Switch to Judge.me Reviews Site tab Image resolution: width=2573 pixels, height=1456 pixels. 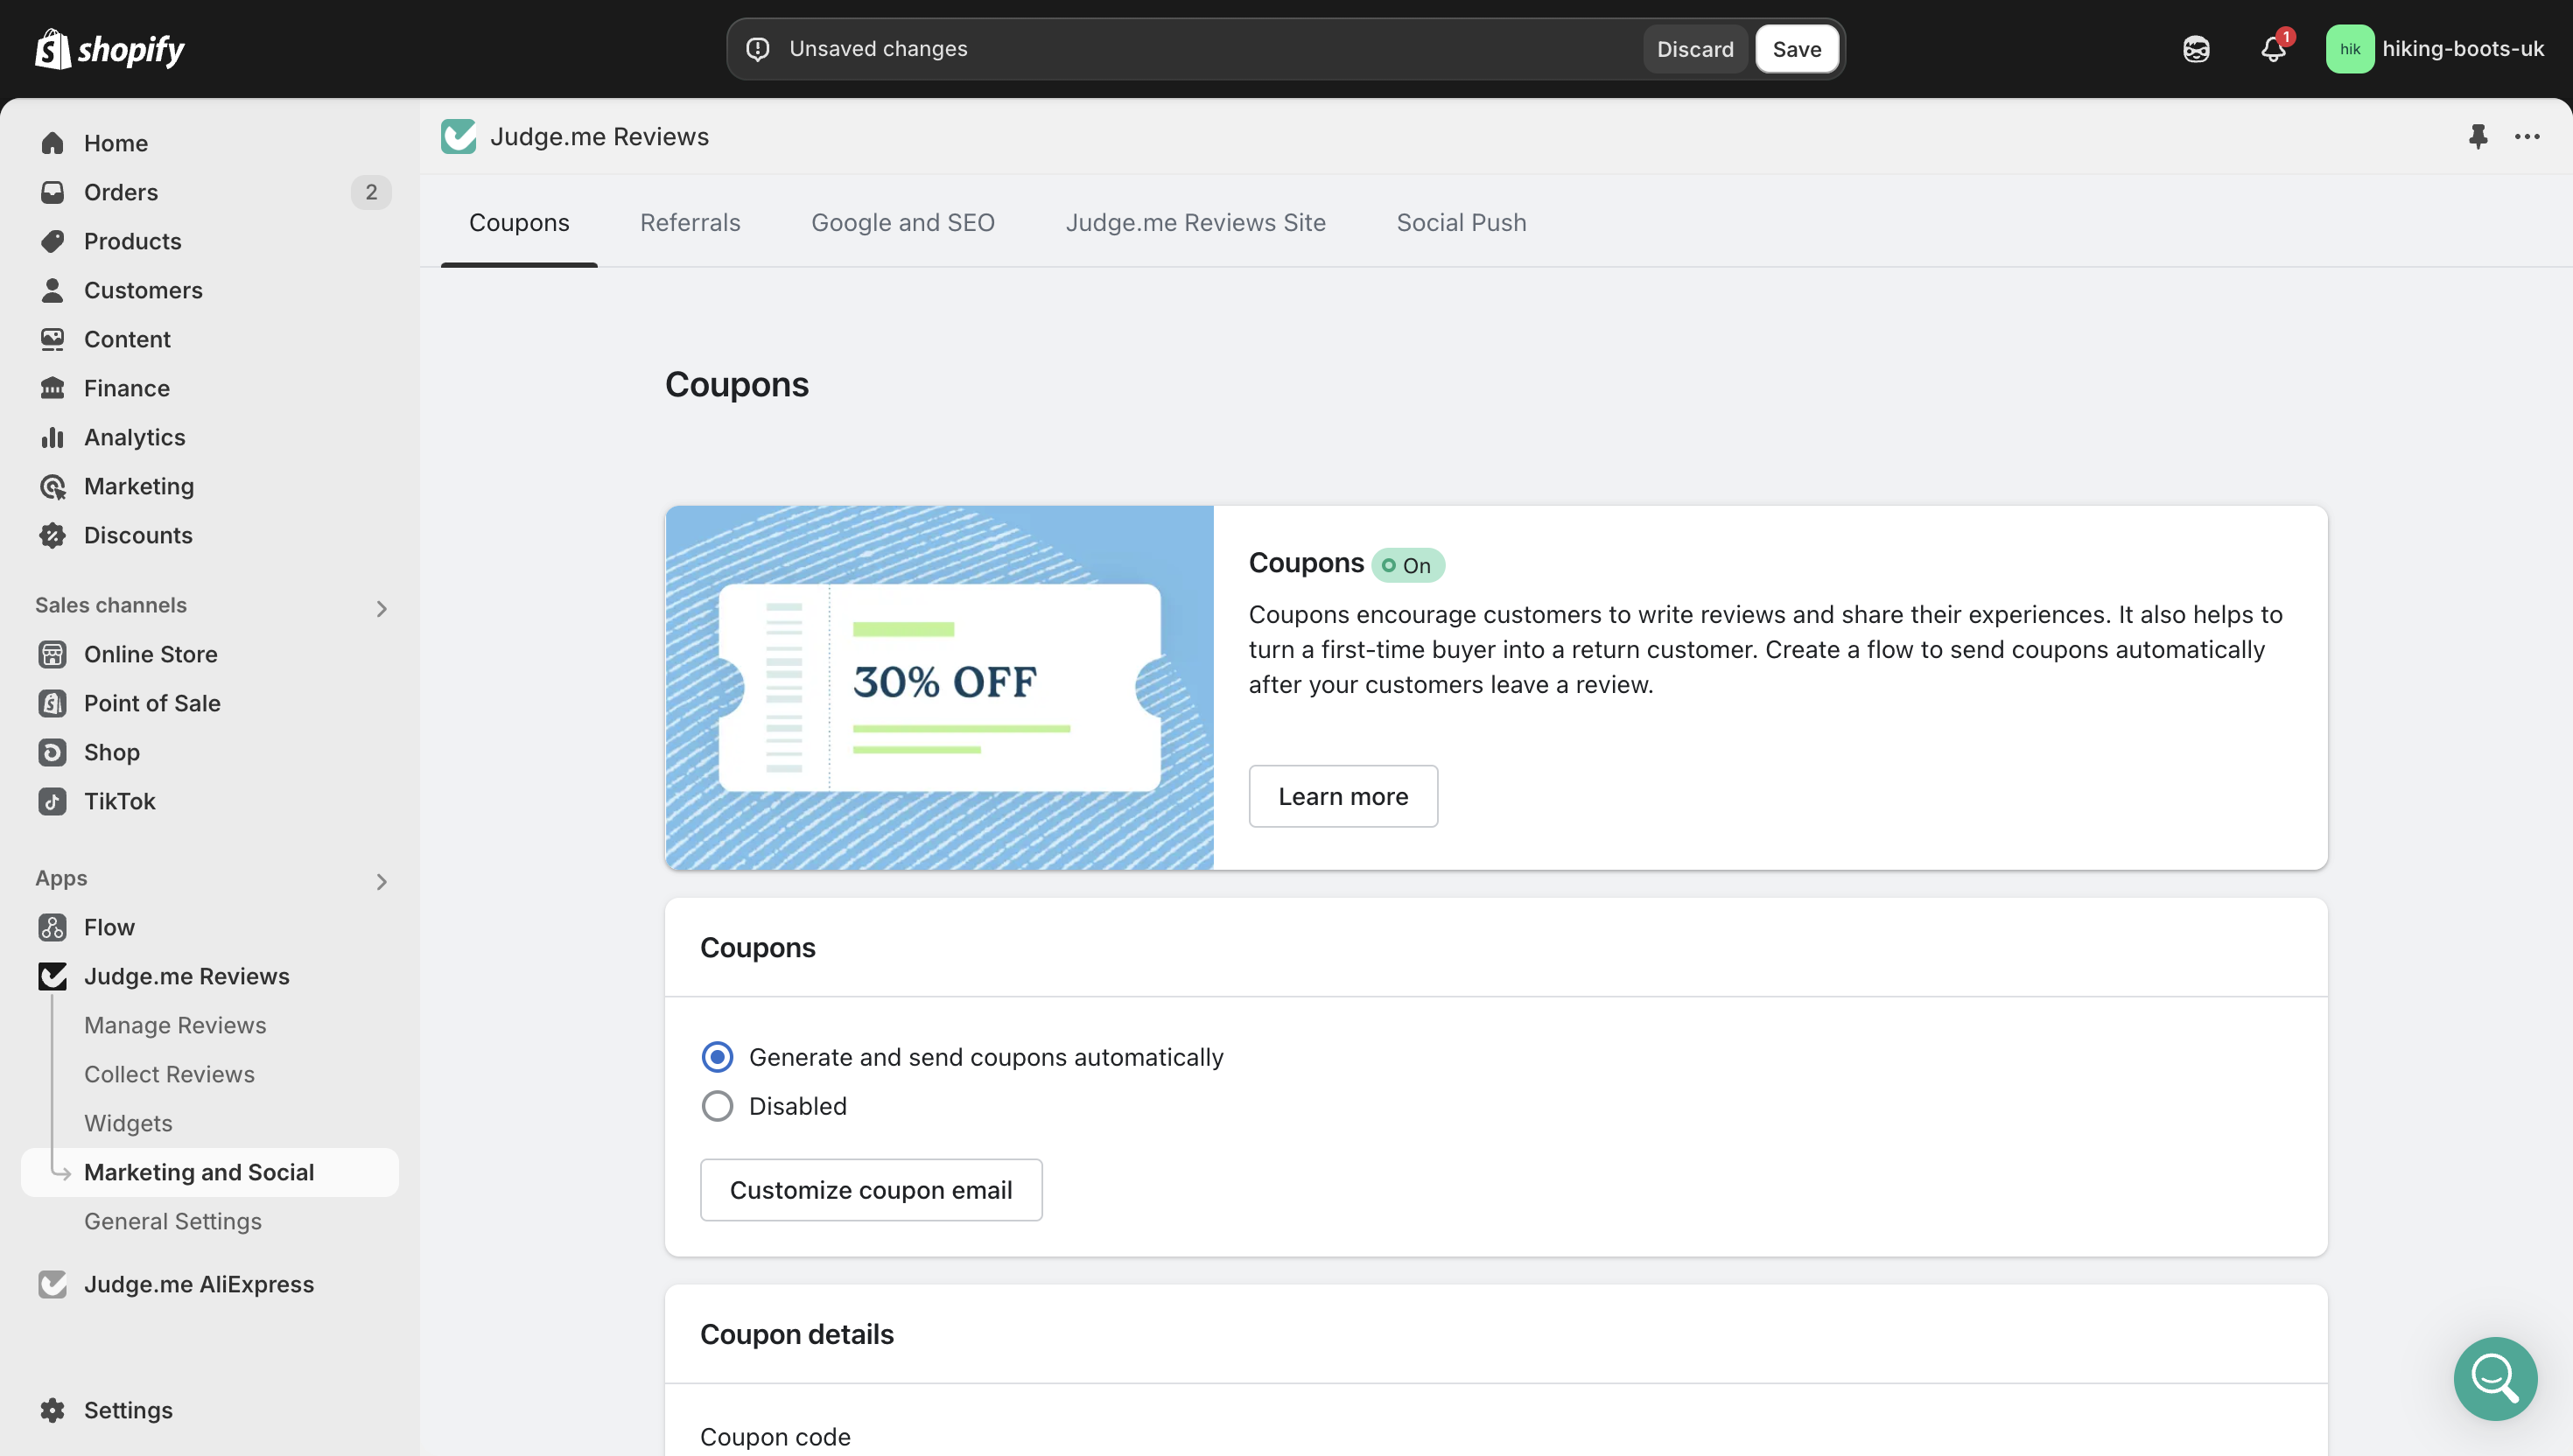point(1195,222)
